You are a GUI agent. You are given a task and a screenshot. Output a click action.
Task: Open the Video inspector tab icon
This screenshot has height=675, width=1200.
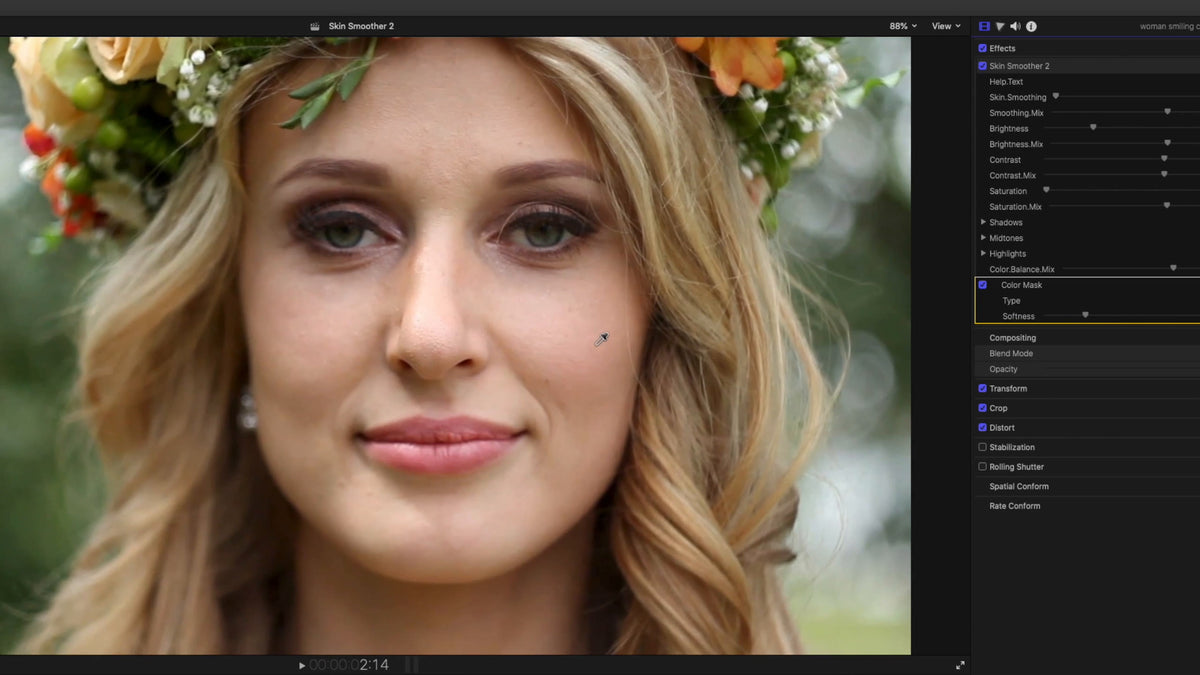(984, 26)
